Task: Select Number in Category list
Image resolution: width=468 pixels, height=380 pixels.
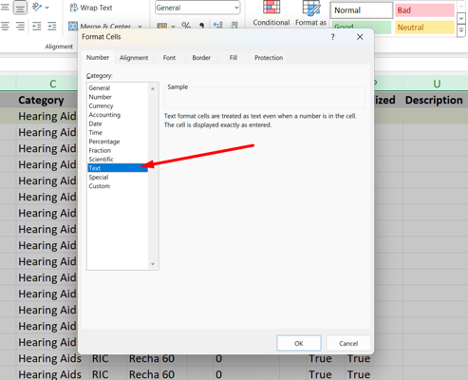Action: pyautogui.click(x=118, y=97)
